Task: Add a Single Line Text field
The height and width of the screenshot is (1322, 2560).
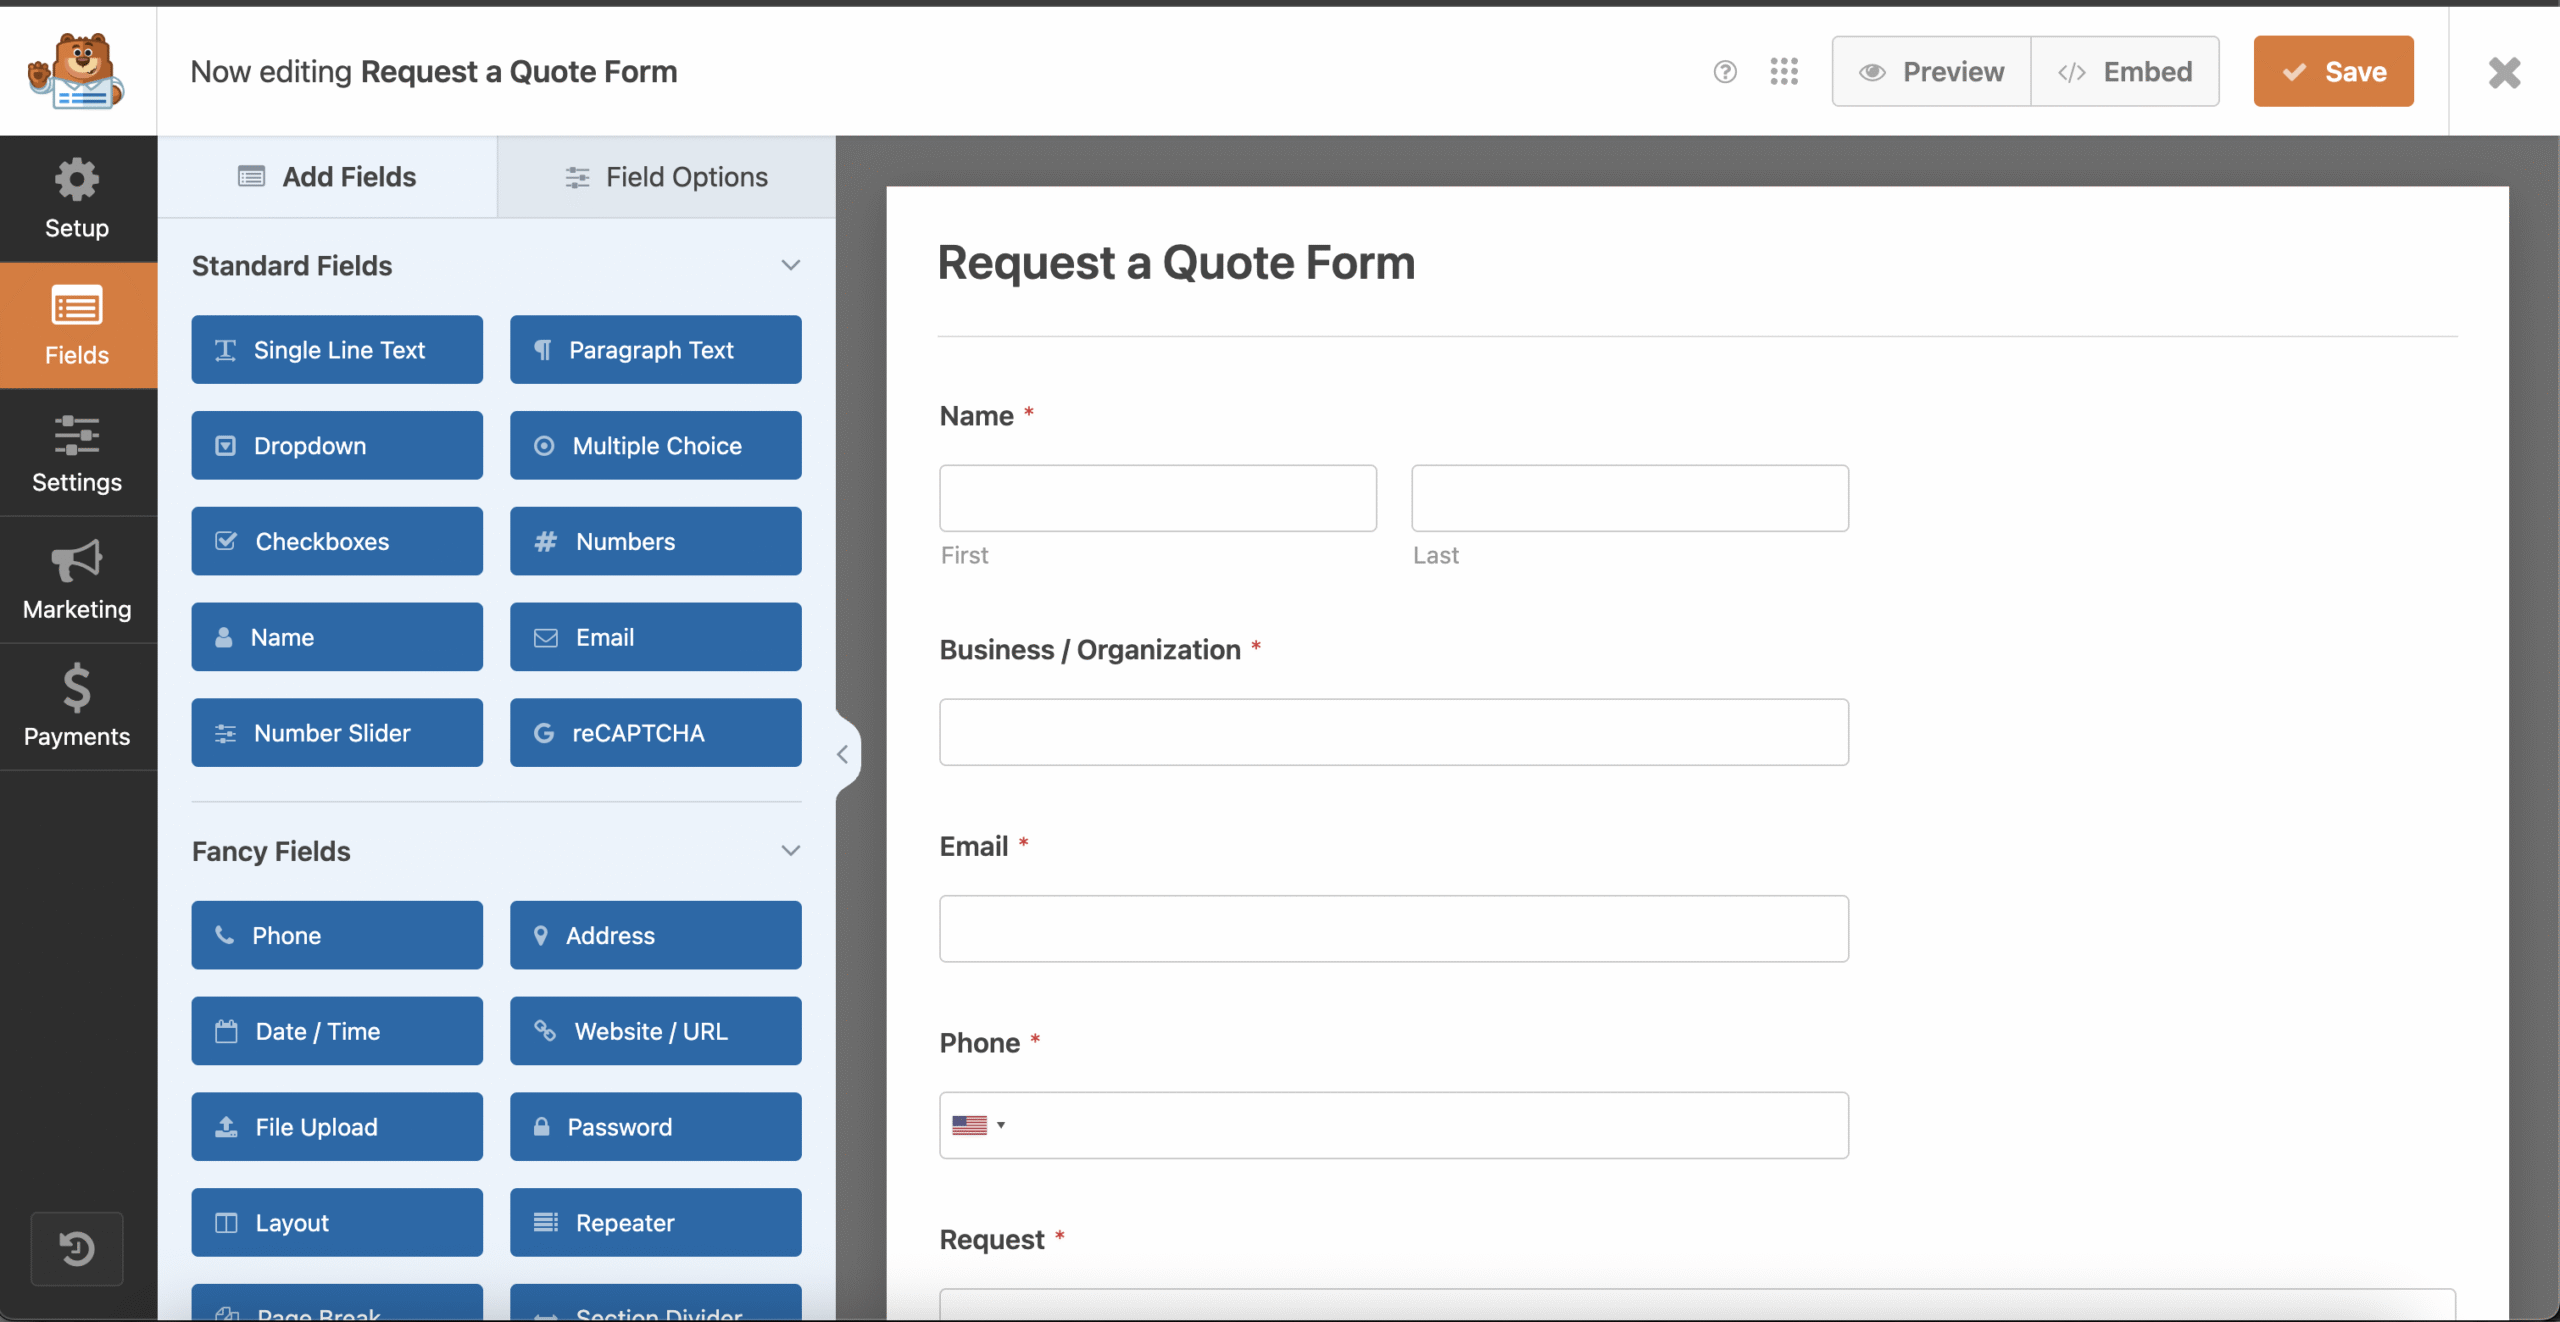Action: tap(337, 350)
